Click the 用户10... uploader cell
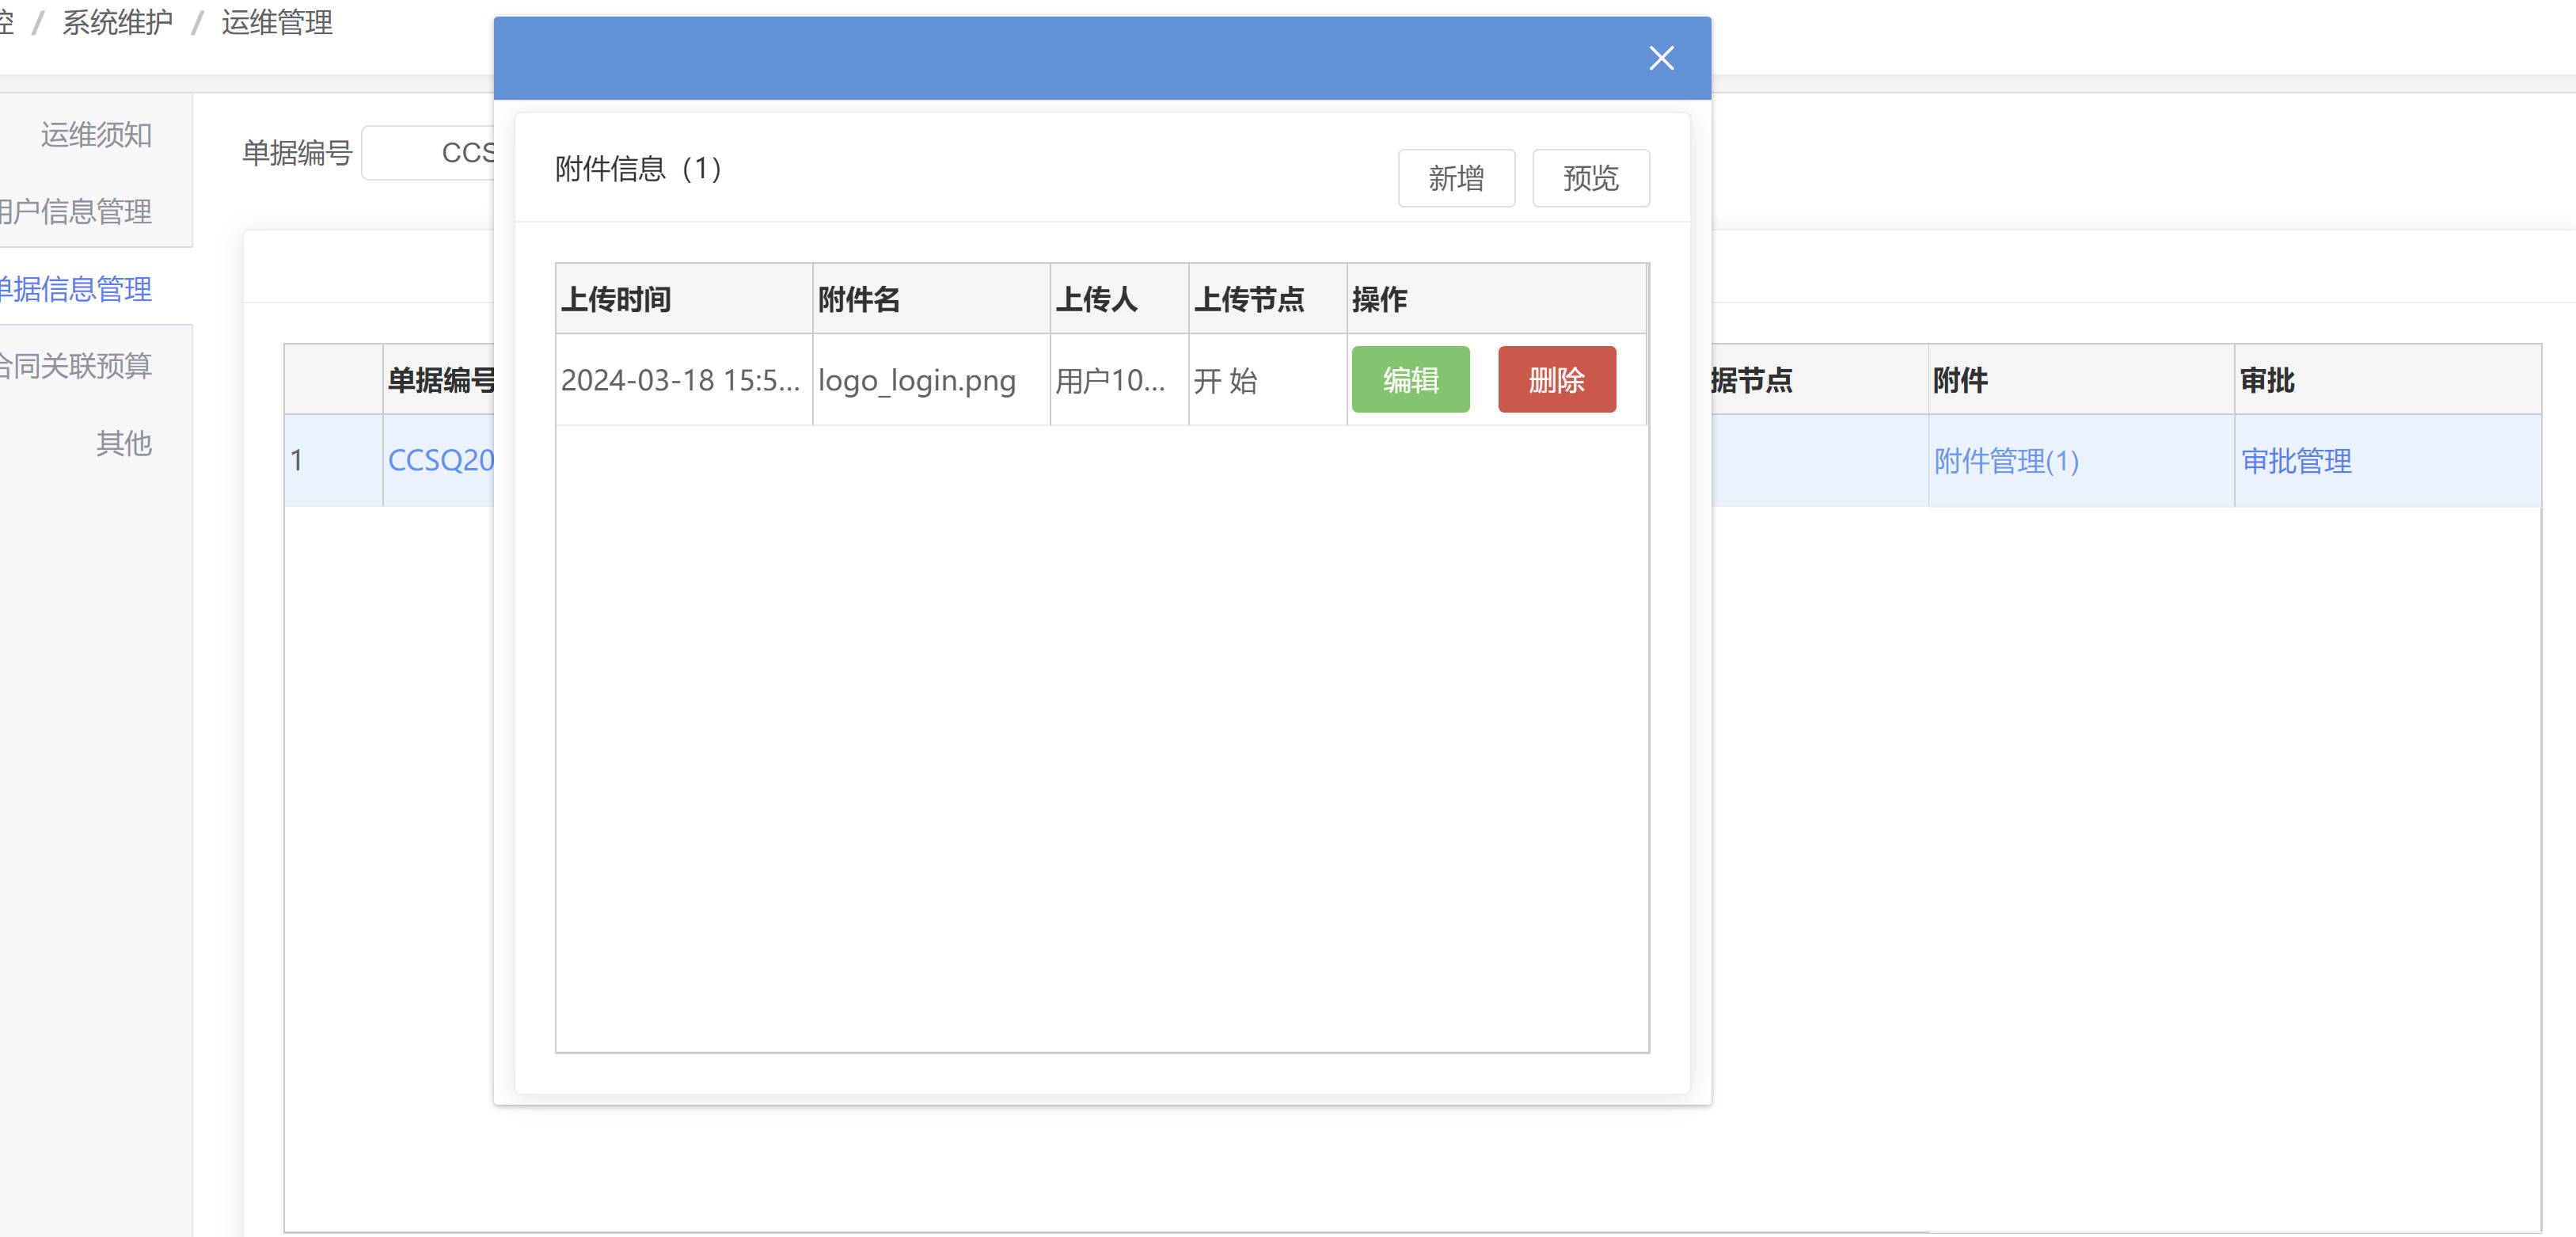Viewport: 2576px width, 1237px height. point(1119,380)
